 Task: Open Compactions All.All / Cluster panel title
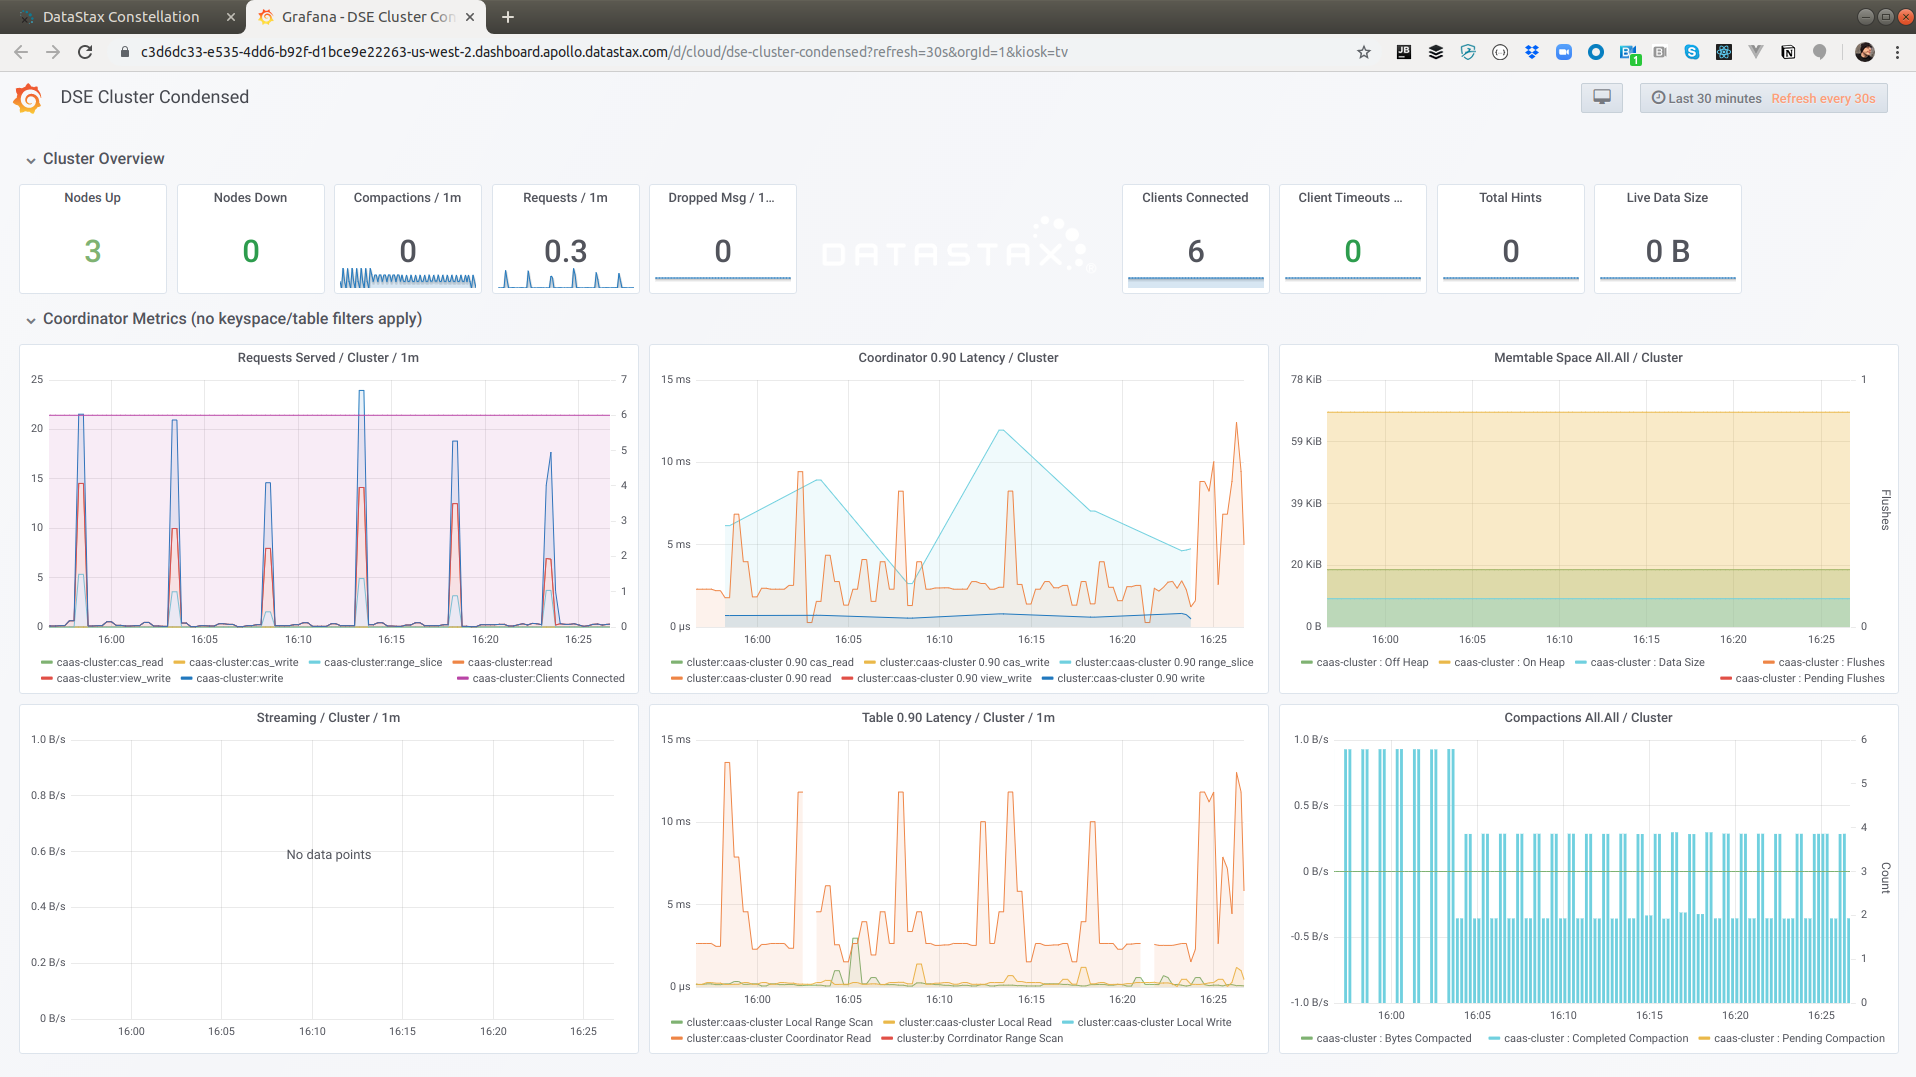(1588, 718)
